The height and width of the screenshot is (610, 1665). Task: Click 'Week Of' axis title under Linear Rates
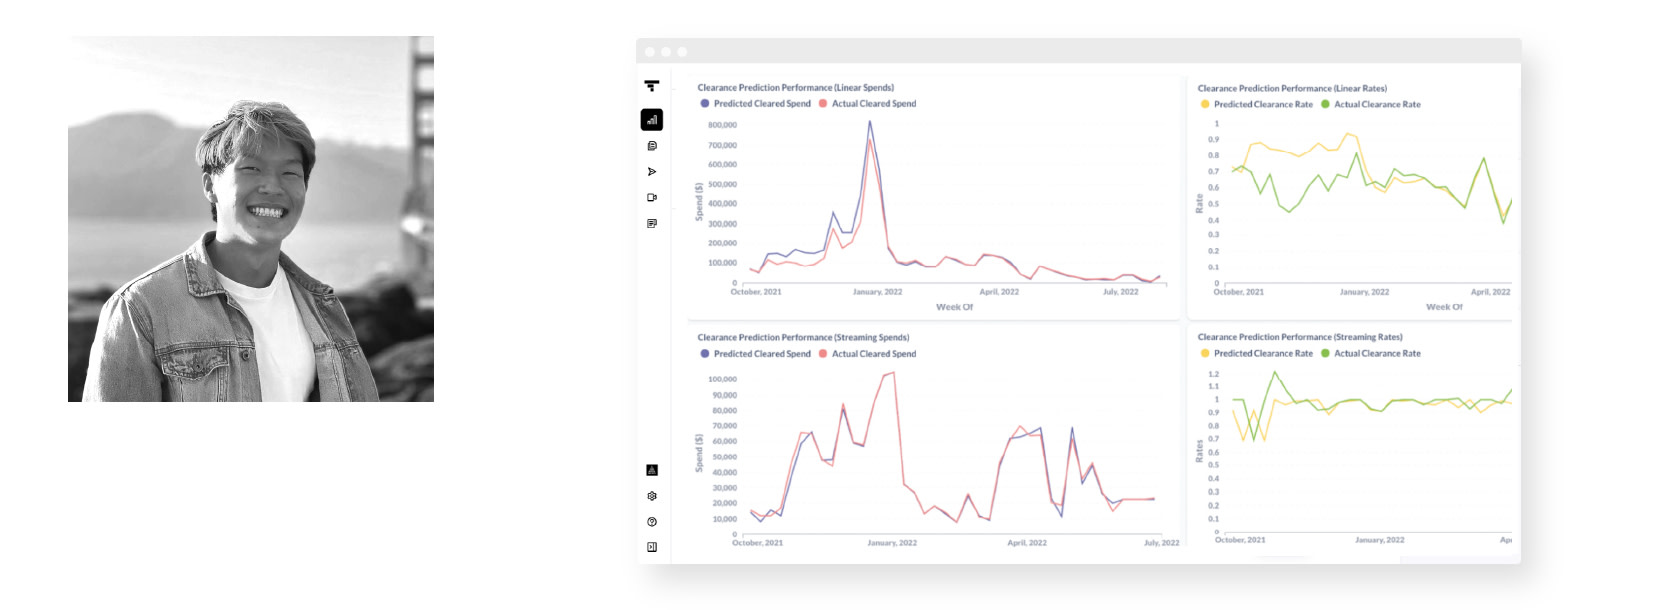pos(1444,307)
